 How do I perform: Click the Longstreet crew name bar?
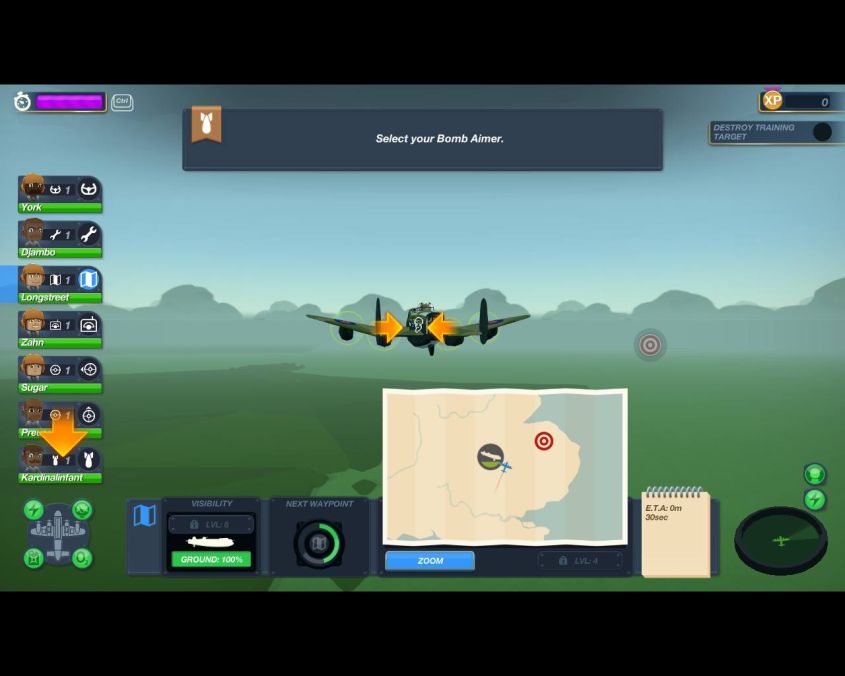coord(60,298)
